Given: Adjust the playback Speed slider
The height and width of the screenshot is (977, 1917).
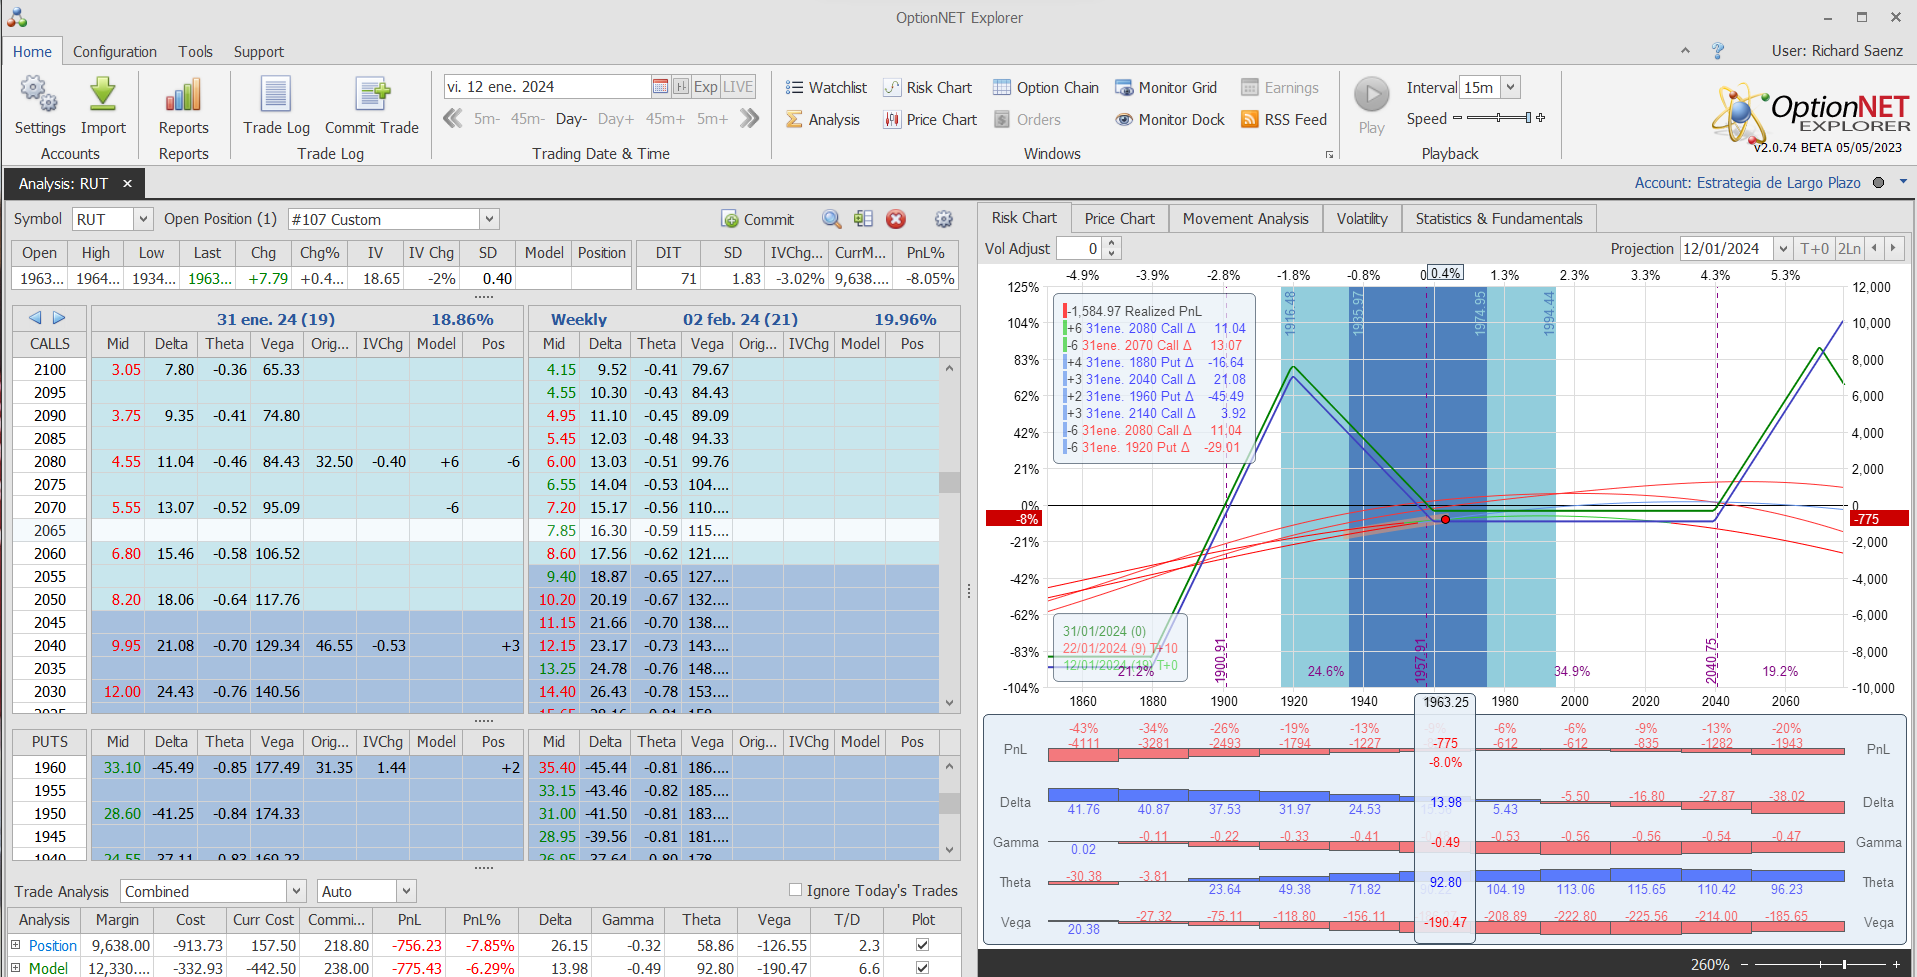Looking at the screenshot, I should pos(1499,118).
